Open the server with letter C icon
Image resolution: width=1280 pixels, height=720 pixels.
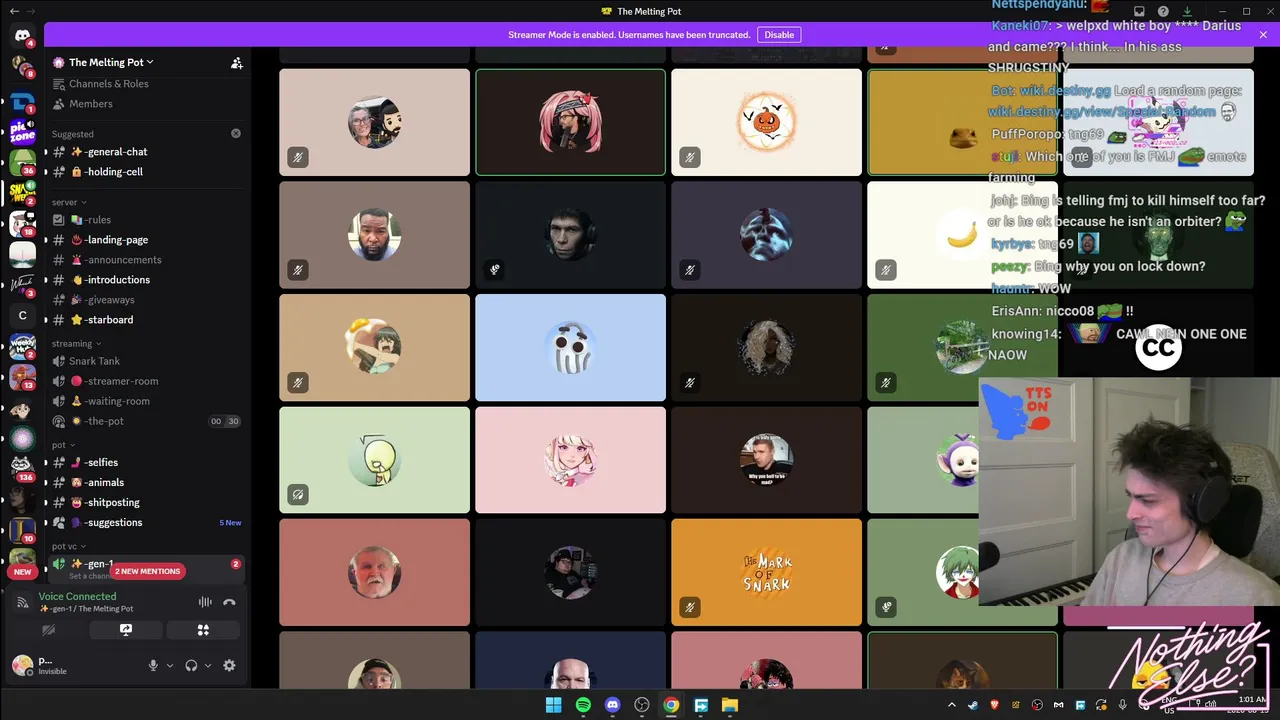pos(22,316)
